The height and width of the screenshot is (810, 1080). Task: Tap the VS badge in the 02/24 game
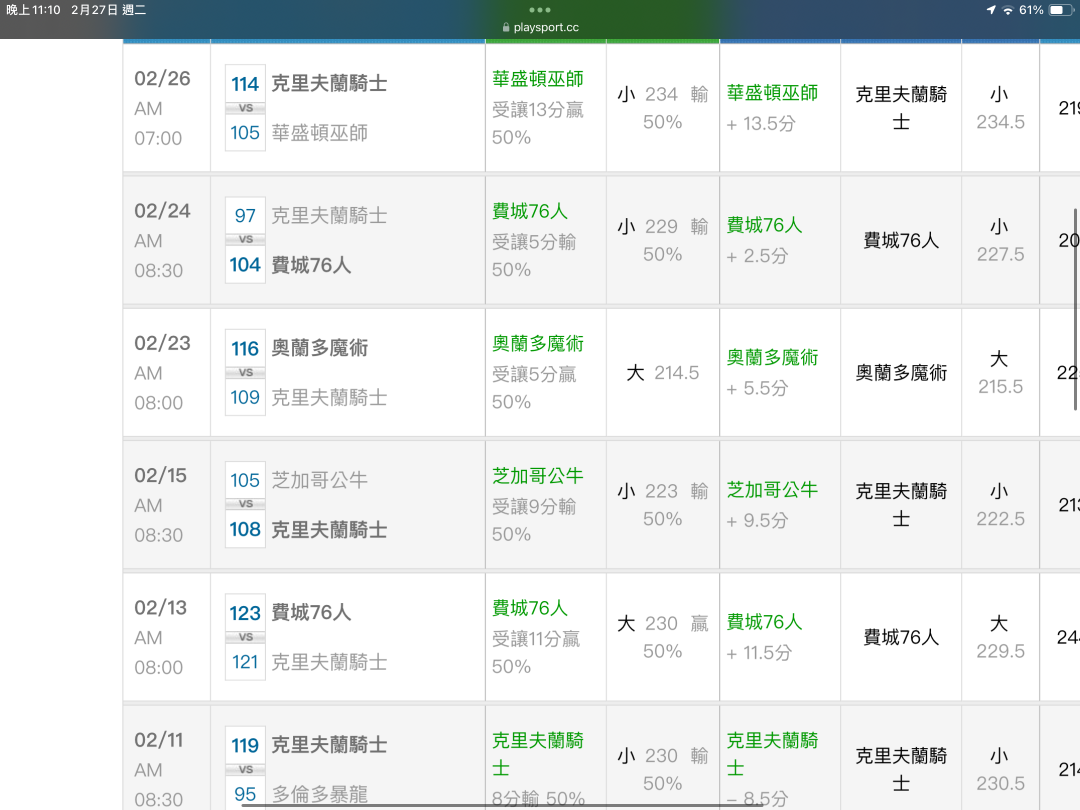tap(246, 239)
